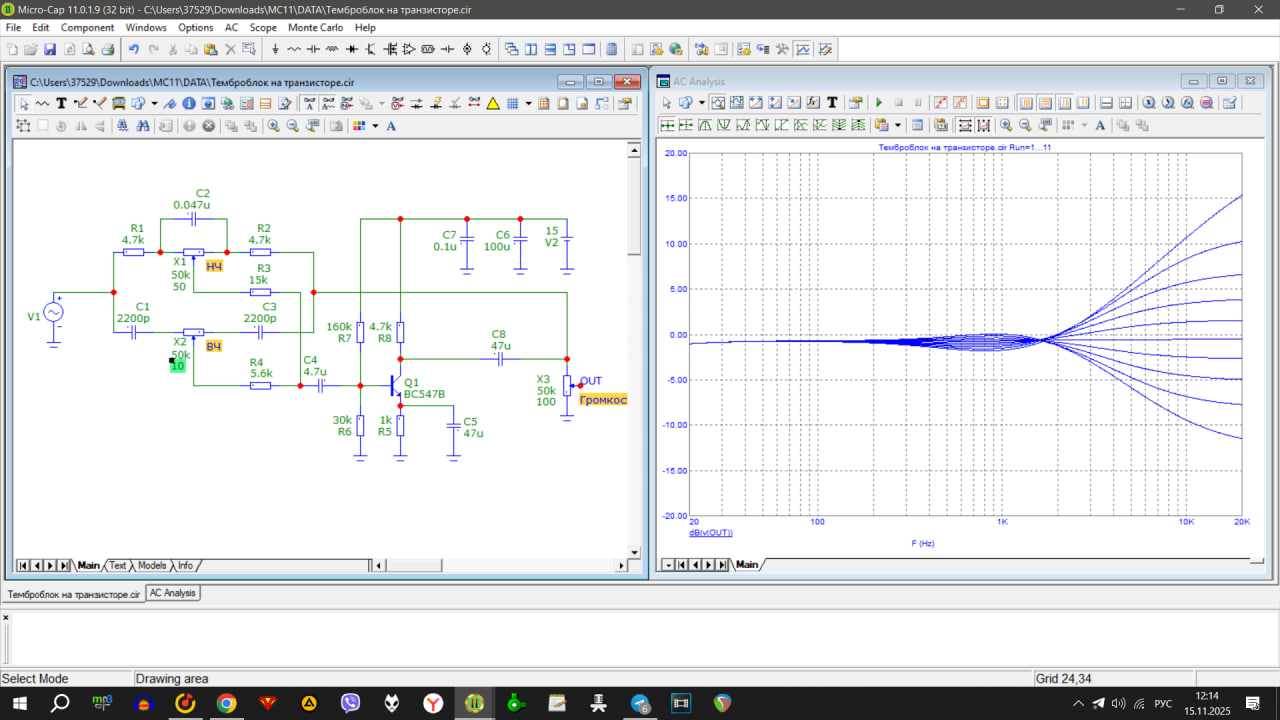Expand the dropdown arrow in AC Analysis toolbar
The image size is (1280, 720).
(x=701, y=103)
